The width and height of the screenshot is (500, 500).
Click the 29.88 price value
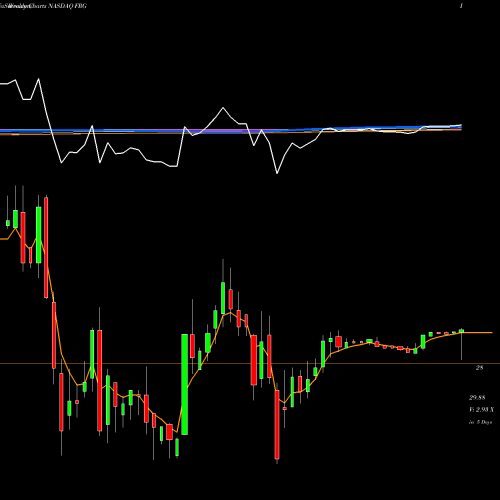[x=477, y=398]
